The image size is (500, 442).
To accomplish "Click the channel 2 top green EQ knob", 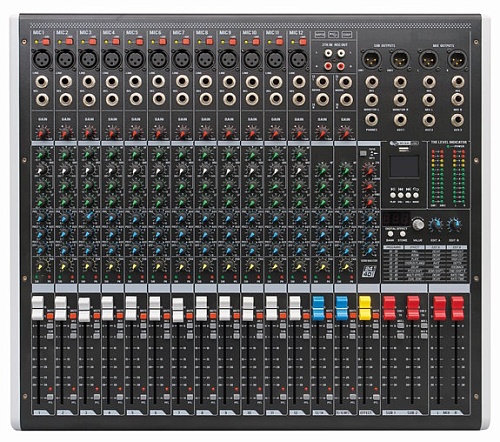I will tap(65, 154).
